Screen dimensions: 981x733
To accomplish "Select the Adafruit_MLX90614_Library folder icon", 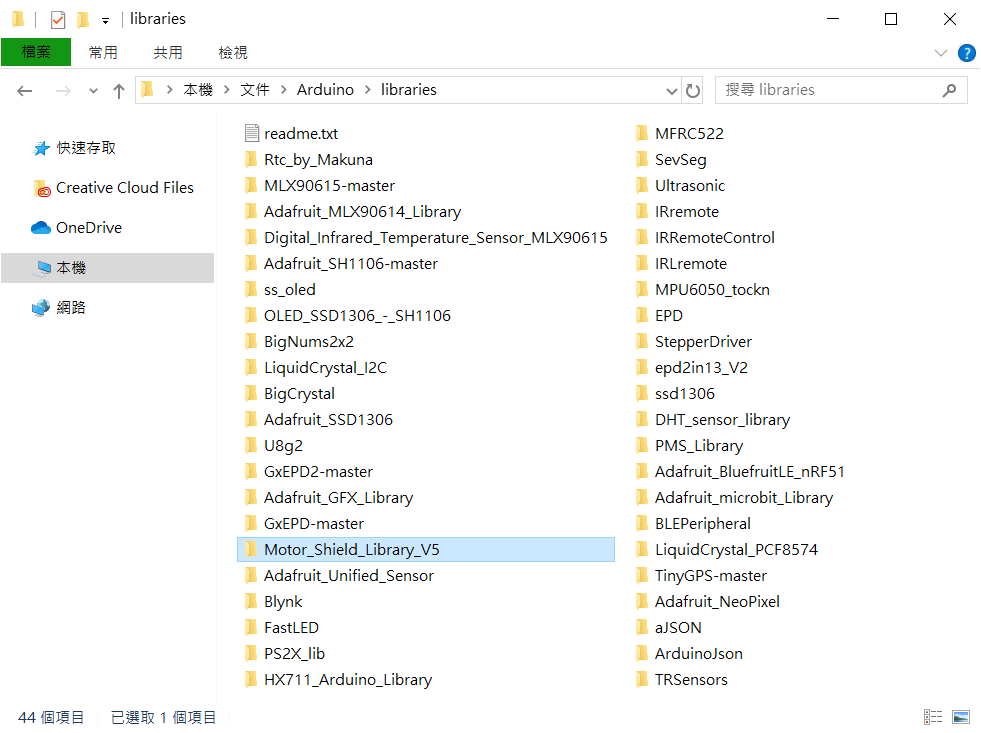I will pyautogui.click(x=251, y=211).
